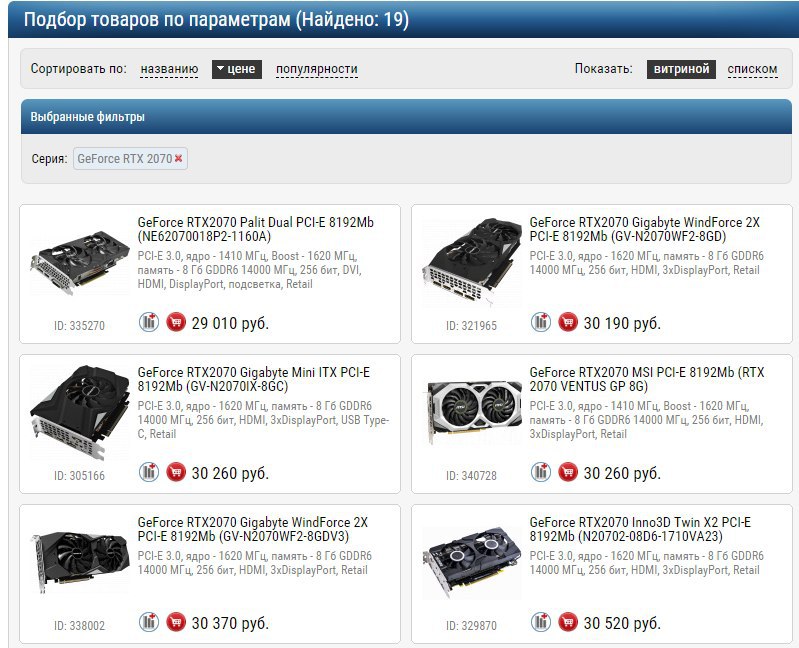The height and width of the screenshot is (648, 799).
Task: Show products as списком
Action: click(752, 69)
